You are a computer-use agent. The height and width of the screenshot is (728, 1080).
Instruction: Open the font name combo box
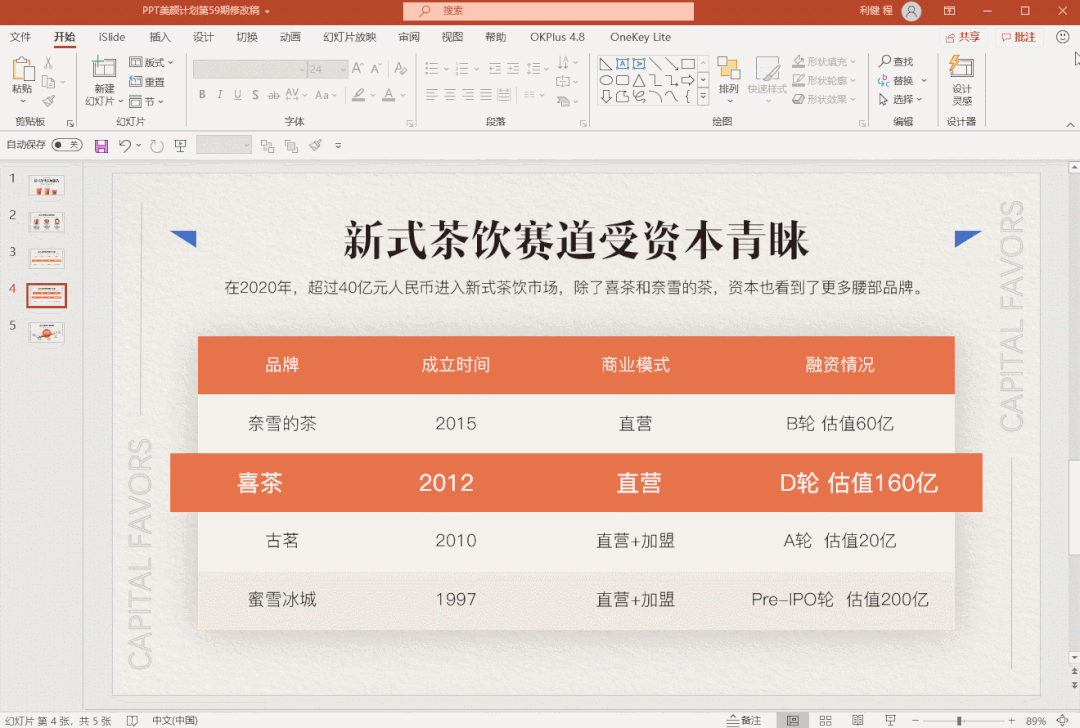click(249, 69)
